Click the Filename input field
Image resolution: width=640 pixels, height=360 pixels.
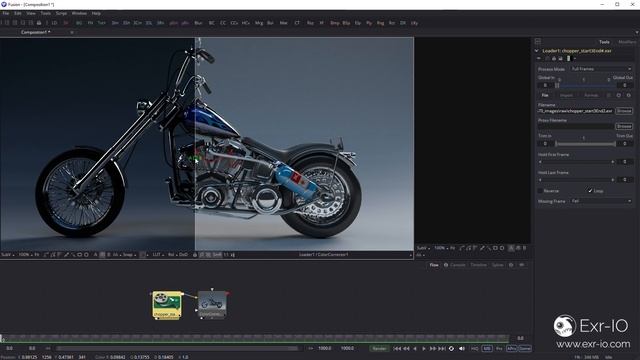pos(576,111)
